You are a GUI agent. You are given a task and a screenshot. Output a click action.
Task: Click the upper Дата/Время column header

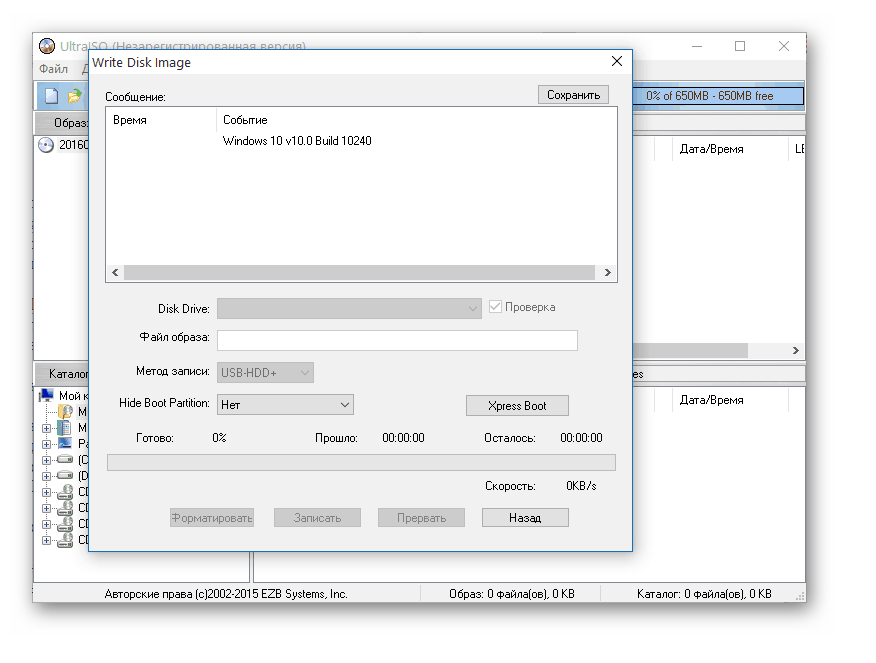click(x=711, y=149)
